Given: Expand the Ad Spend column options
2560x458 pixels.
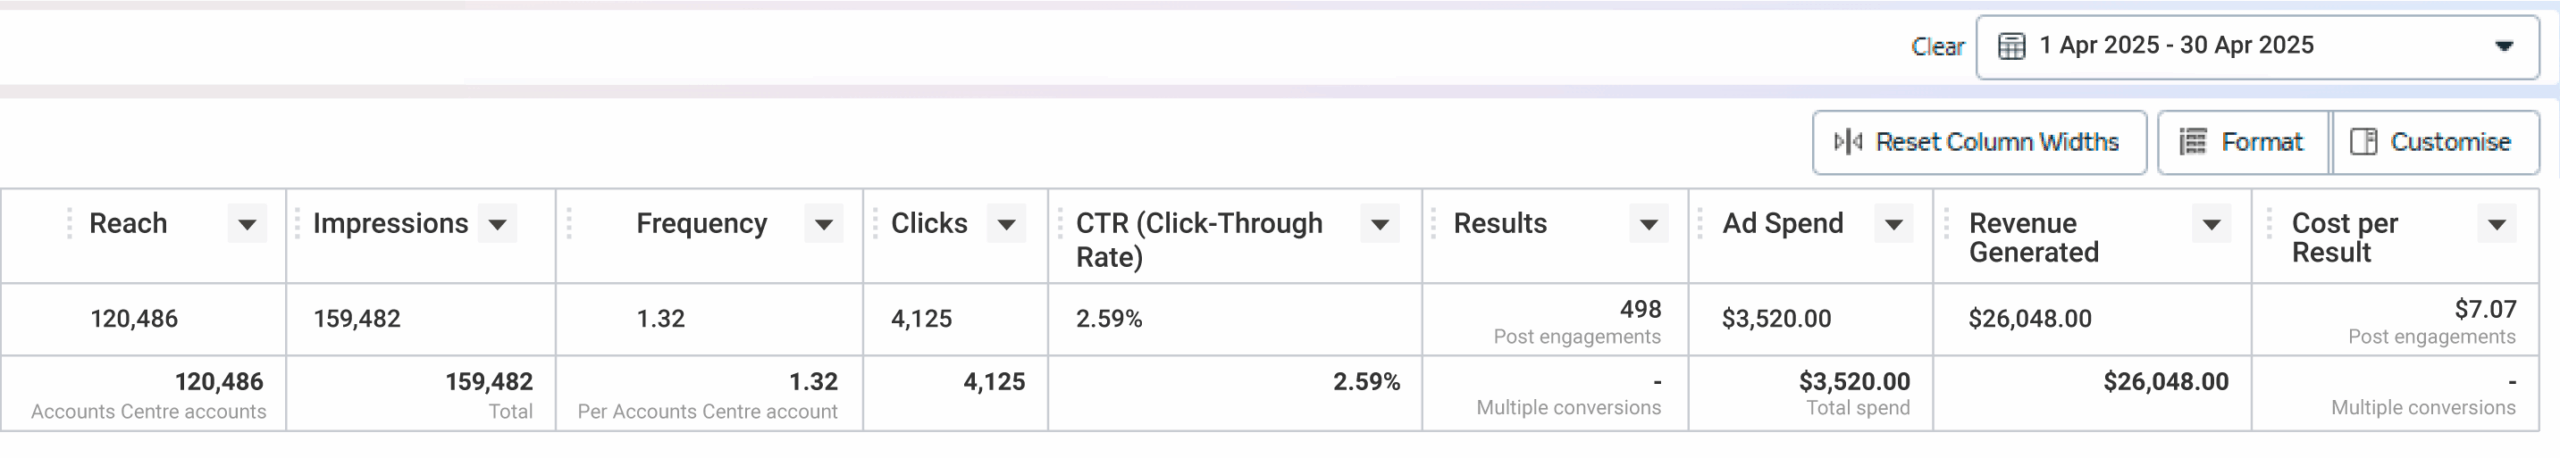Looking at the screenshot, I should [x=1894, y=224].
